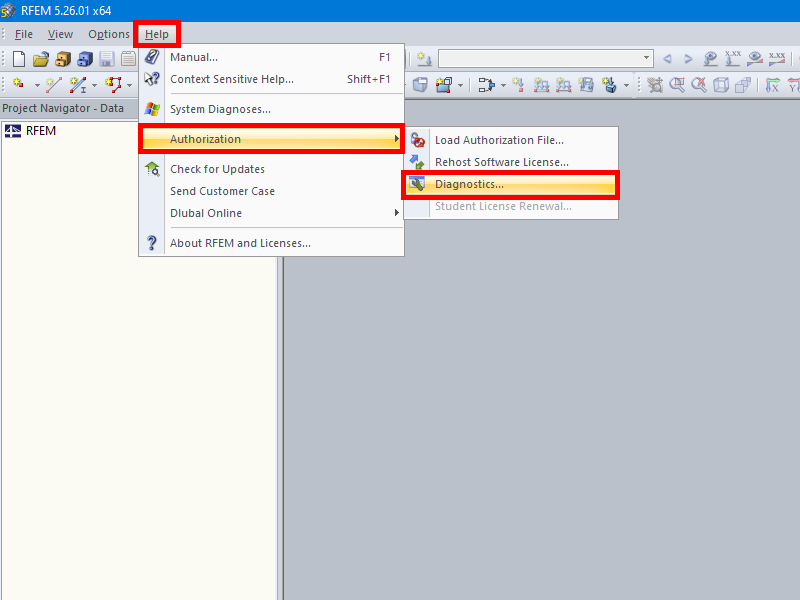This screenshot has height=600, width=800.
Task: Select the New Member tool icon
Action: (x=78, y=85)
